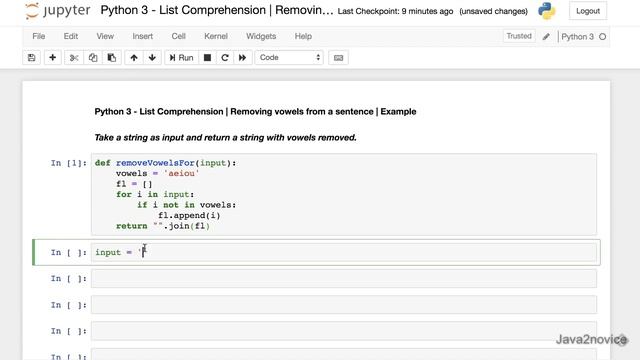Restart kernel and run all icon
The height and width of the screenshot is (360, 640).
point(242,58)
